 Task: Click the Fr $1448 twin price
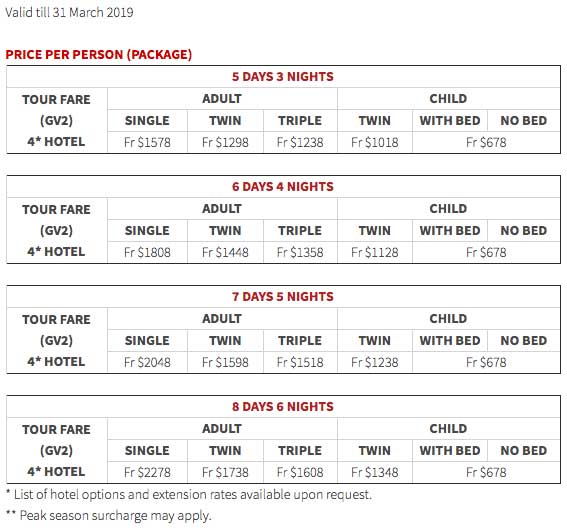pos(225,252)
